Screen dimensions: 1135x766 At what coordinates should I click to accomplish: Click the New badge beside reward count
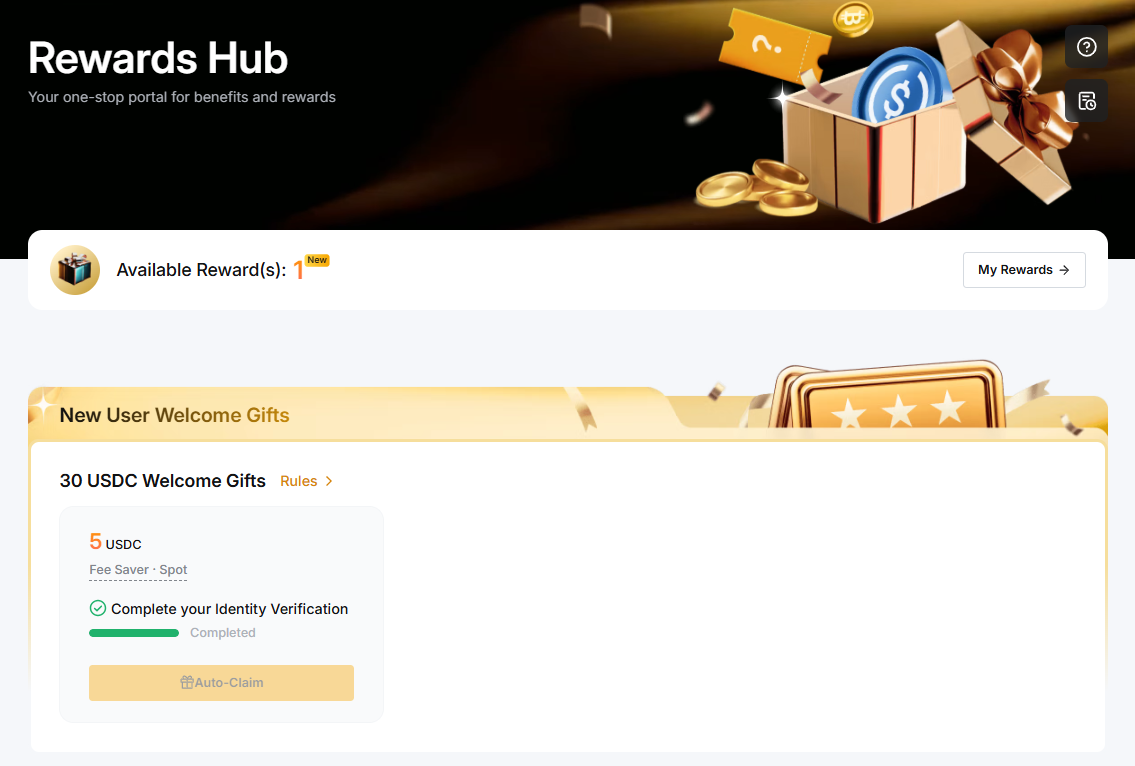317,260
